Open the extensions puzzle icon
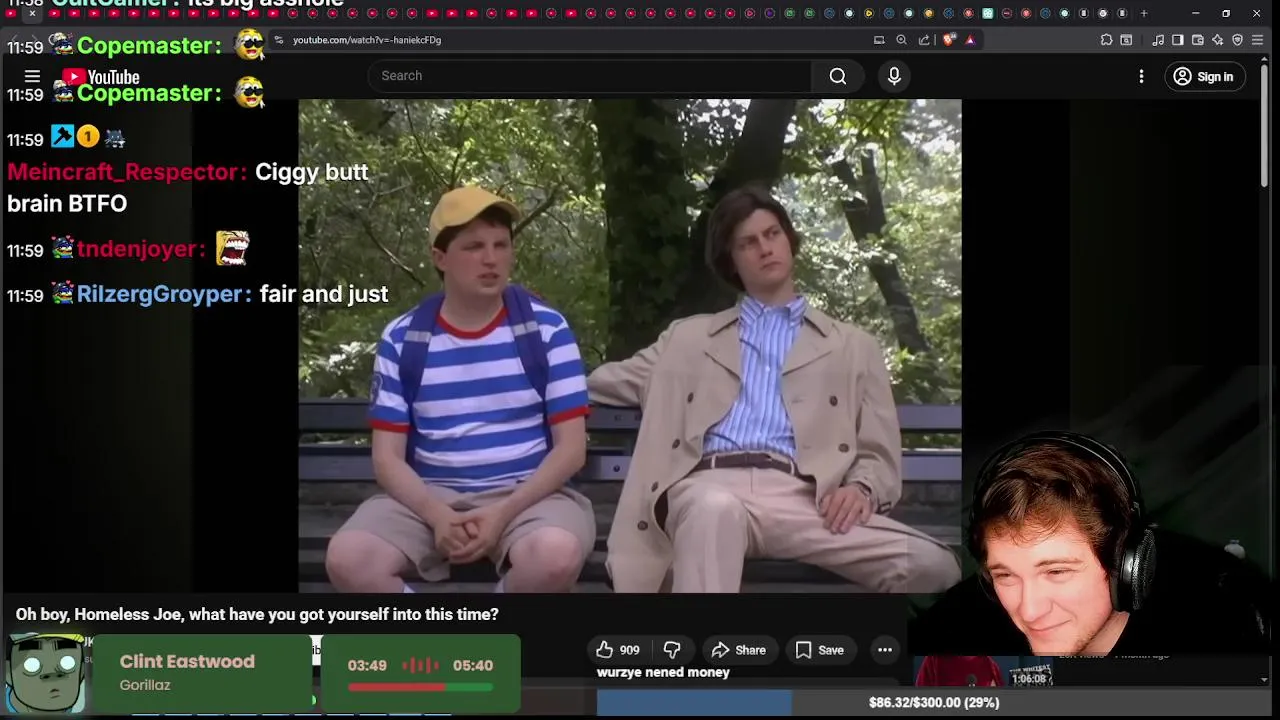This screenshot has width=1280, height=720. click(x=1106, y=40)
